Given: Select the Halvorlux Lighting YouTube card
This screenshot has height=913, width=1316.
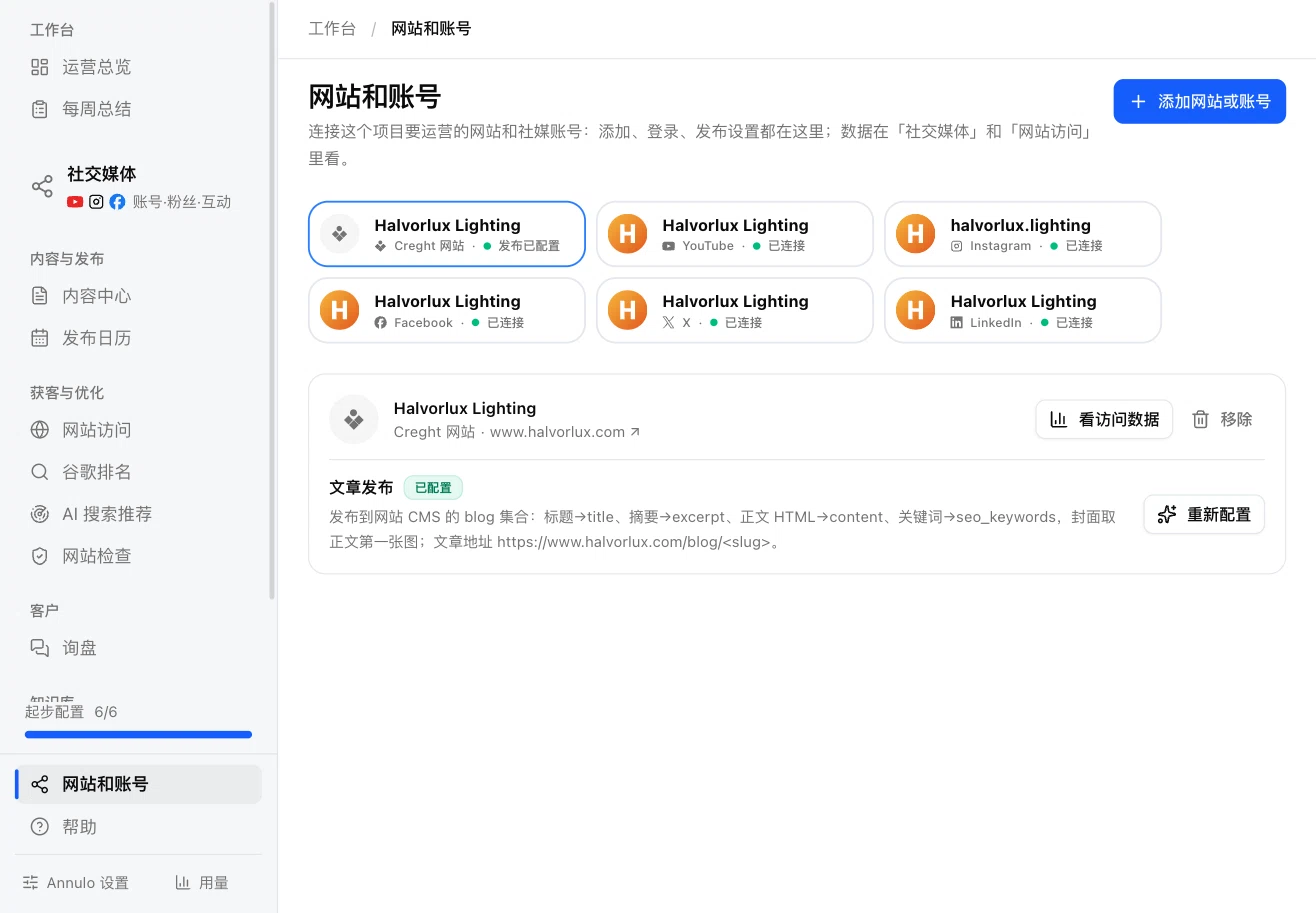Looking at the screenshot, I should coord(735,234).
